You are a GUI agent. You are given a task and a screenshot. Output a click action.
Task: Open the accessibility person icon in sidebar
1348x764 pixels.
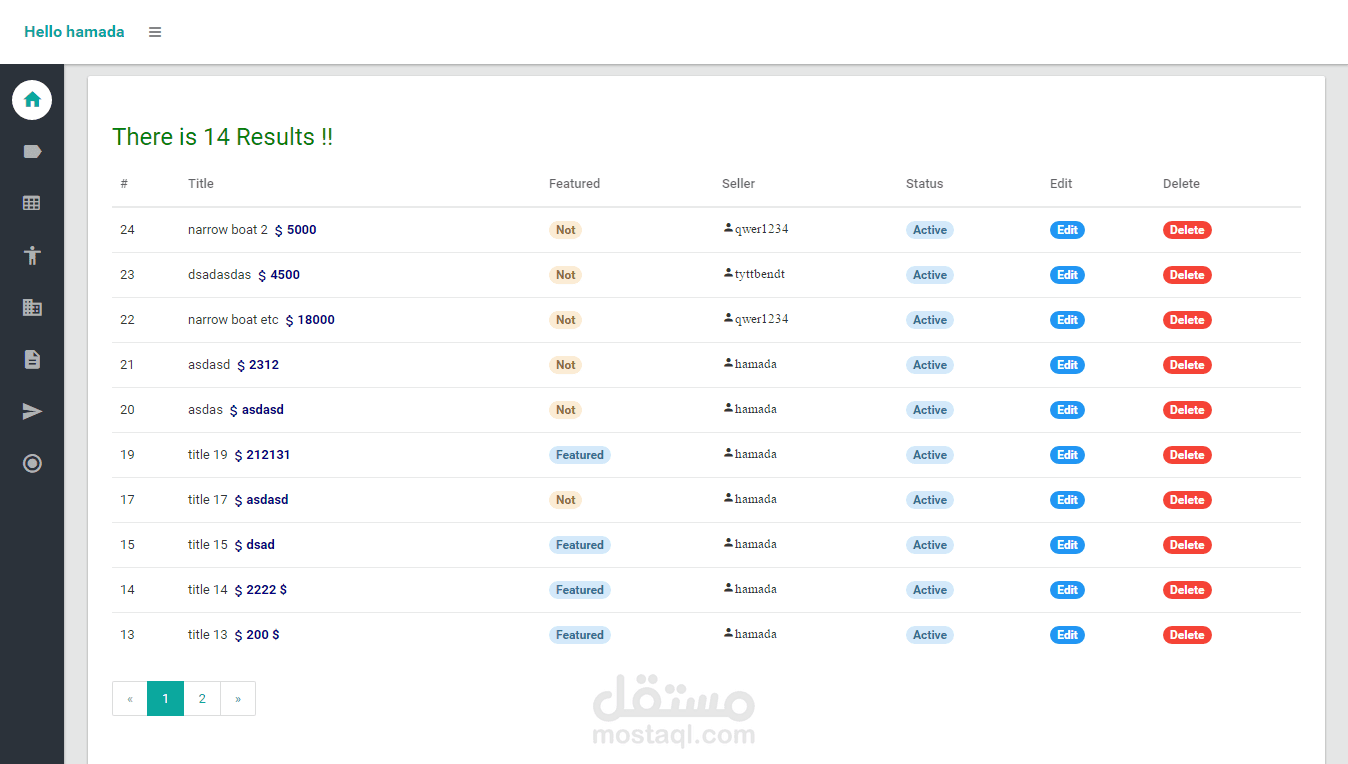click(x=32, y=255)
